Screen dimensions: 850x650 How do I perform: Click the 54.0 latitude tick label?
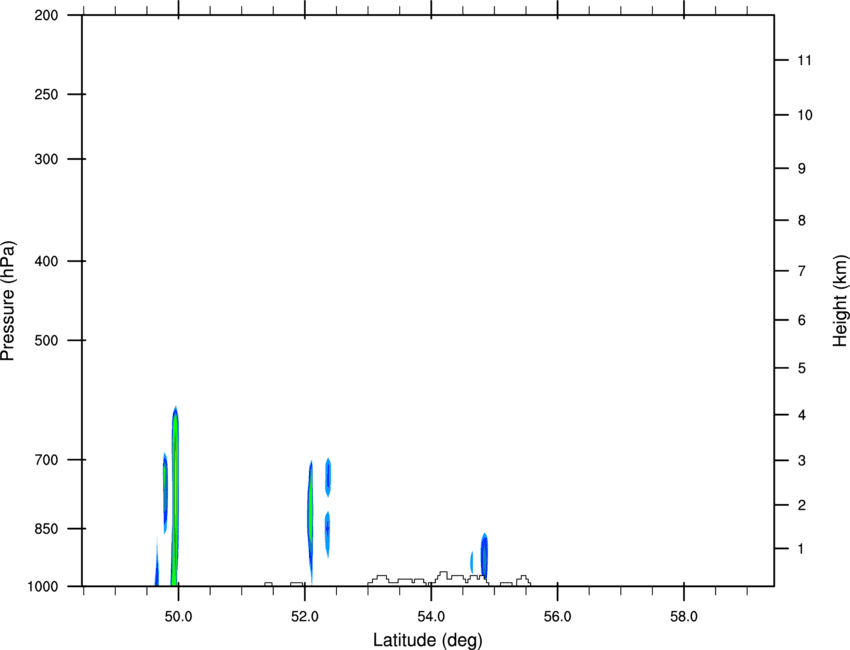[x=432, y=617]
